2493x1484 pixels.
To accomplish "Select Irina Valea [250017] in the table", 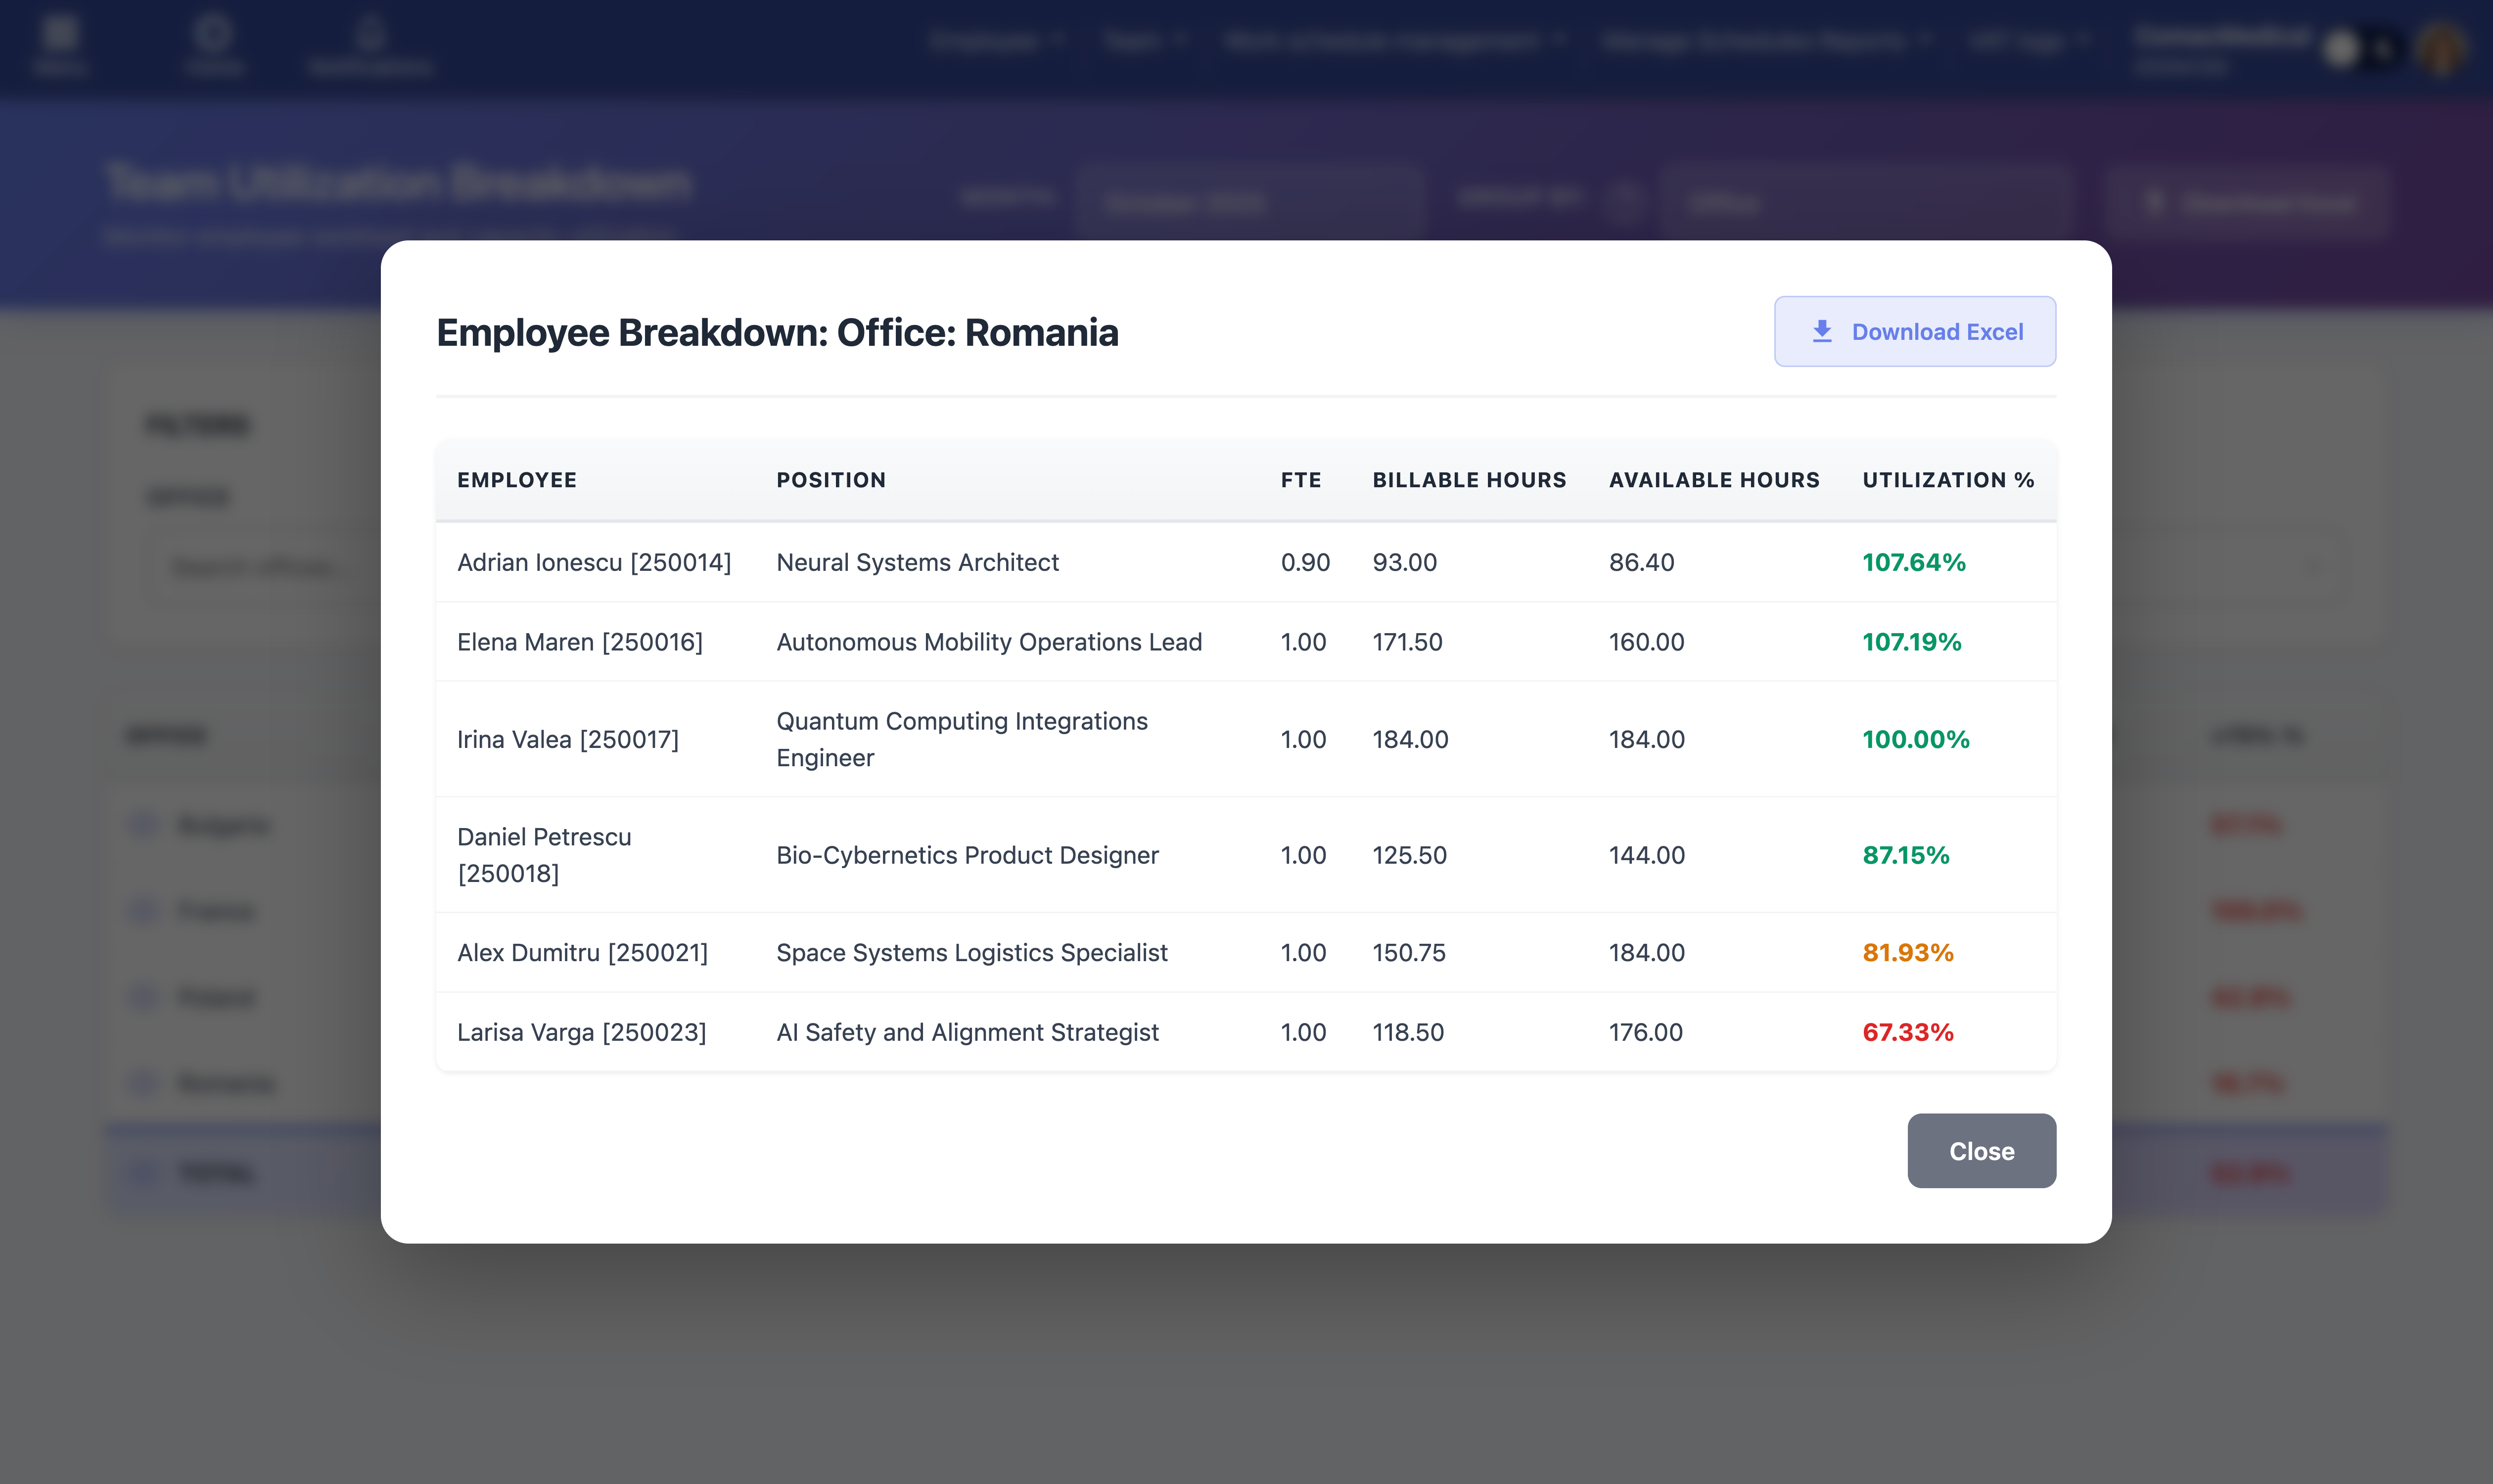I will pyautogui.click(x=568, y=740).
